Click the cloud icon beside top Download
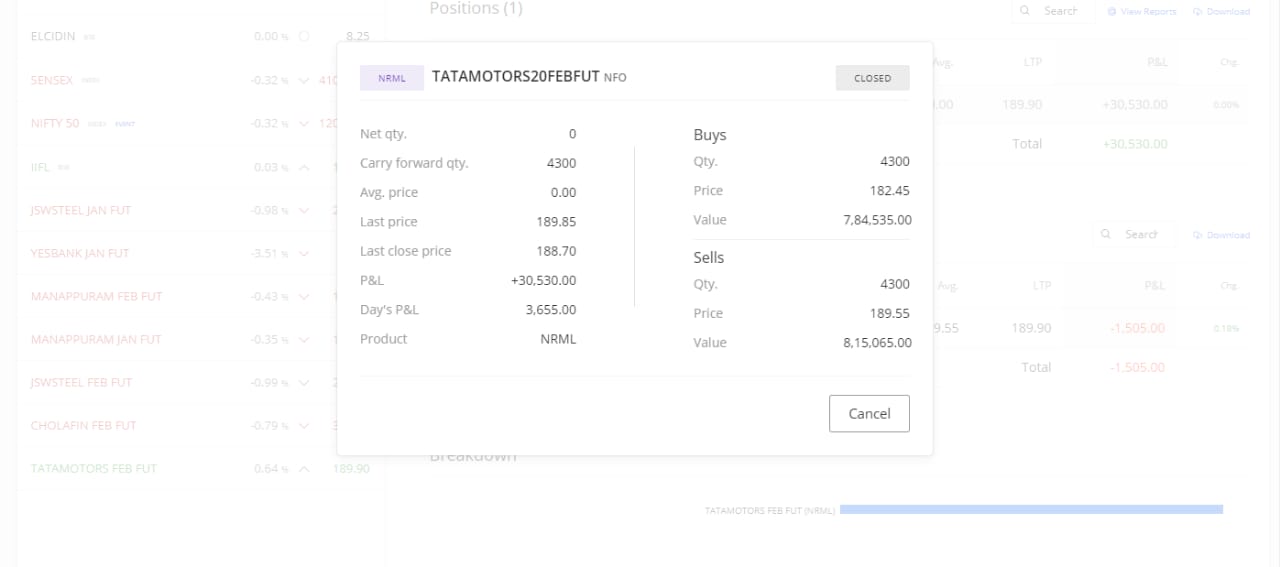Screen dimensions: 1280x567 pyautogui.click(x=1198, y=12)
